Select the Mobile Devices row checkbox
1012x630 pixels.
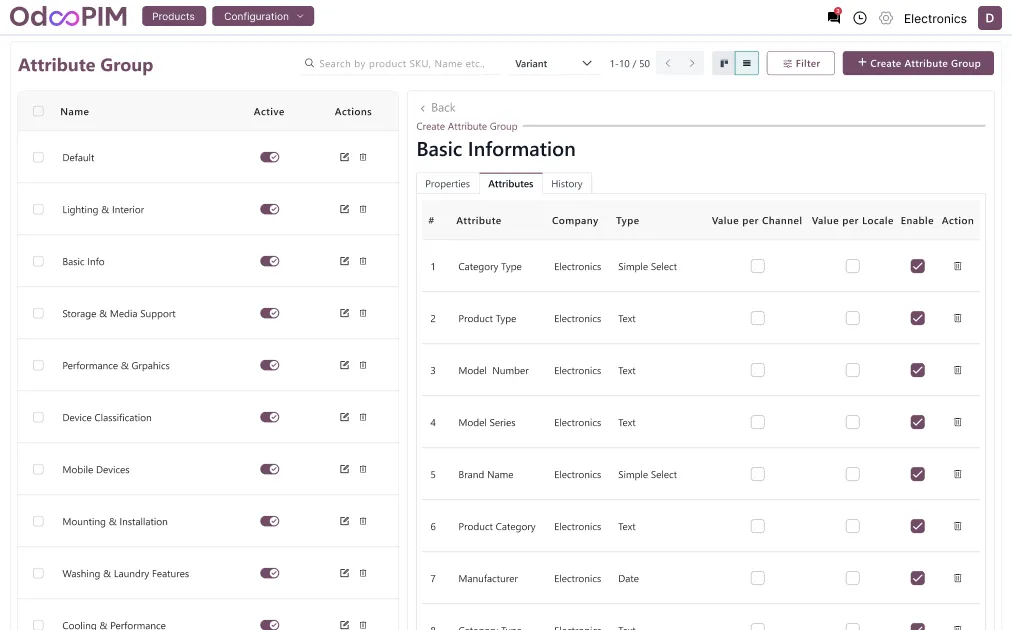coord(38,469)
